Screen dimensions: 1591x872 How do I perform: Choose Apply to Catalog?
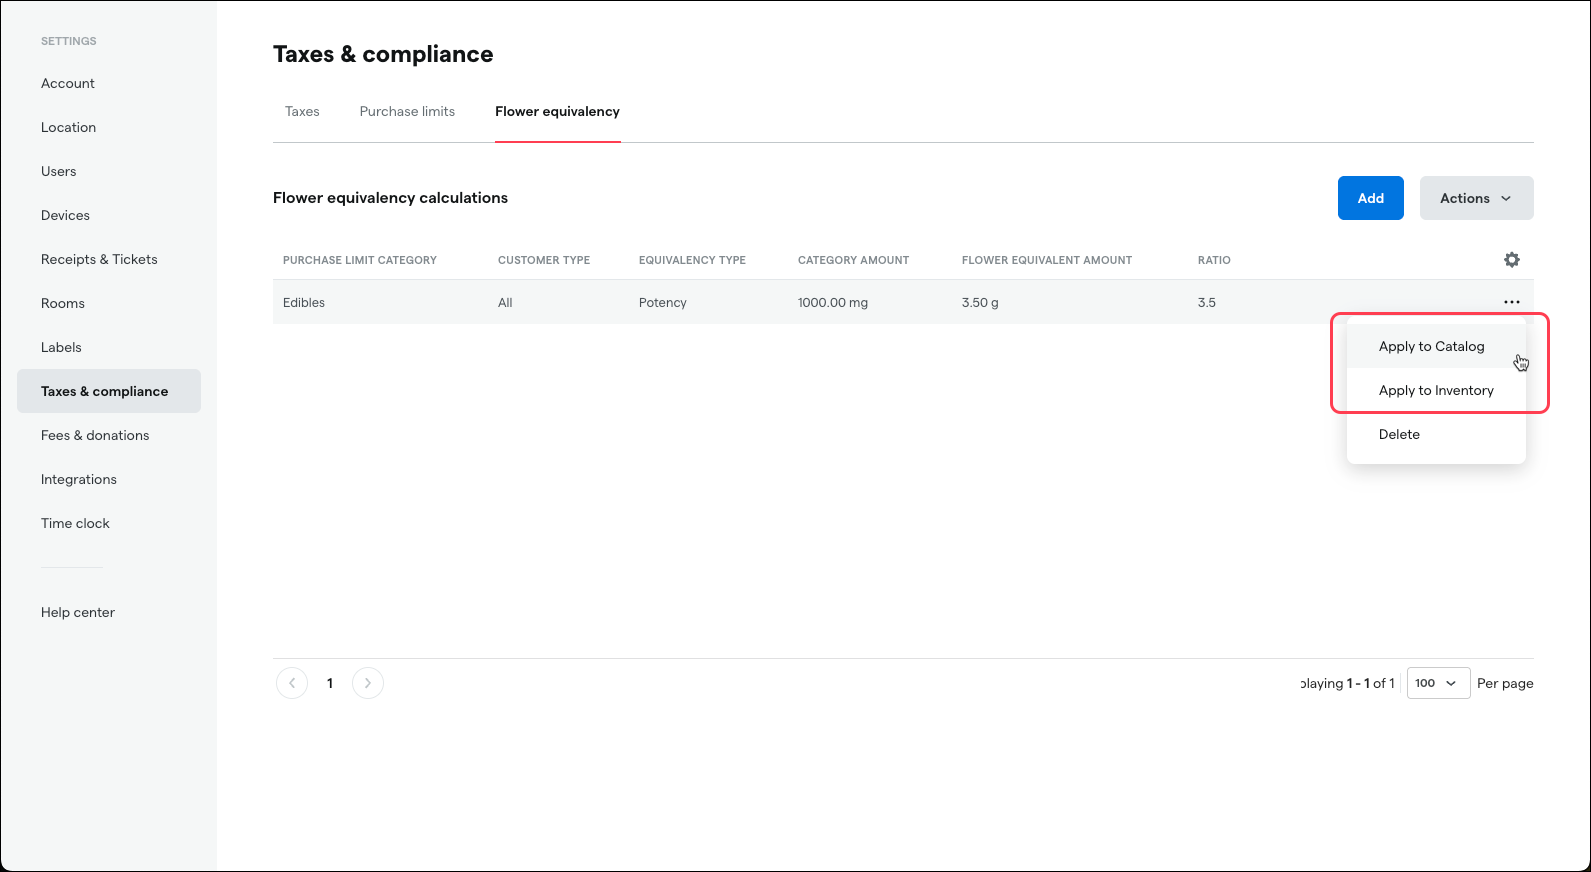point(1436,346)
